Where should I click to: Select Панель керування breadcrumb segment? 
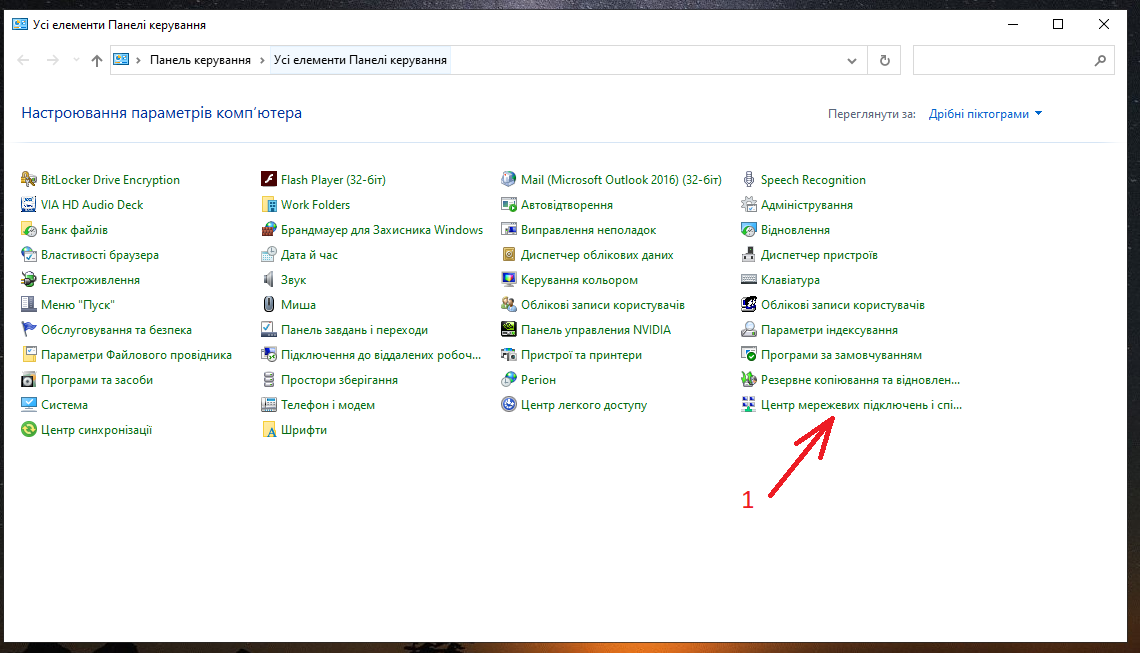[200, 61]
